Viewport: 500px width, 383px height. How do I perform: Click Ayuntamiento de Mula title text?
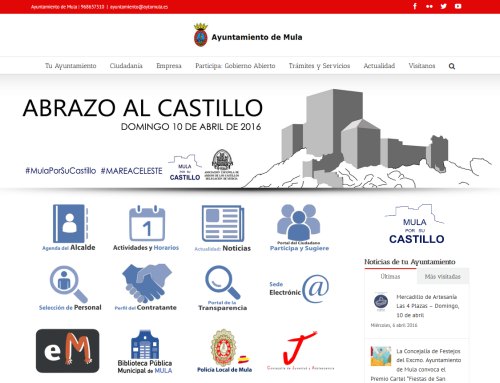[x=257, y=37]
